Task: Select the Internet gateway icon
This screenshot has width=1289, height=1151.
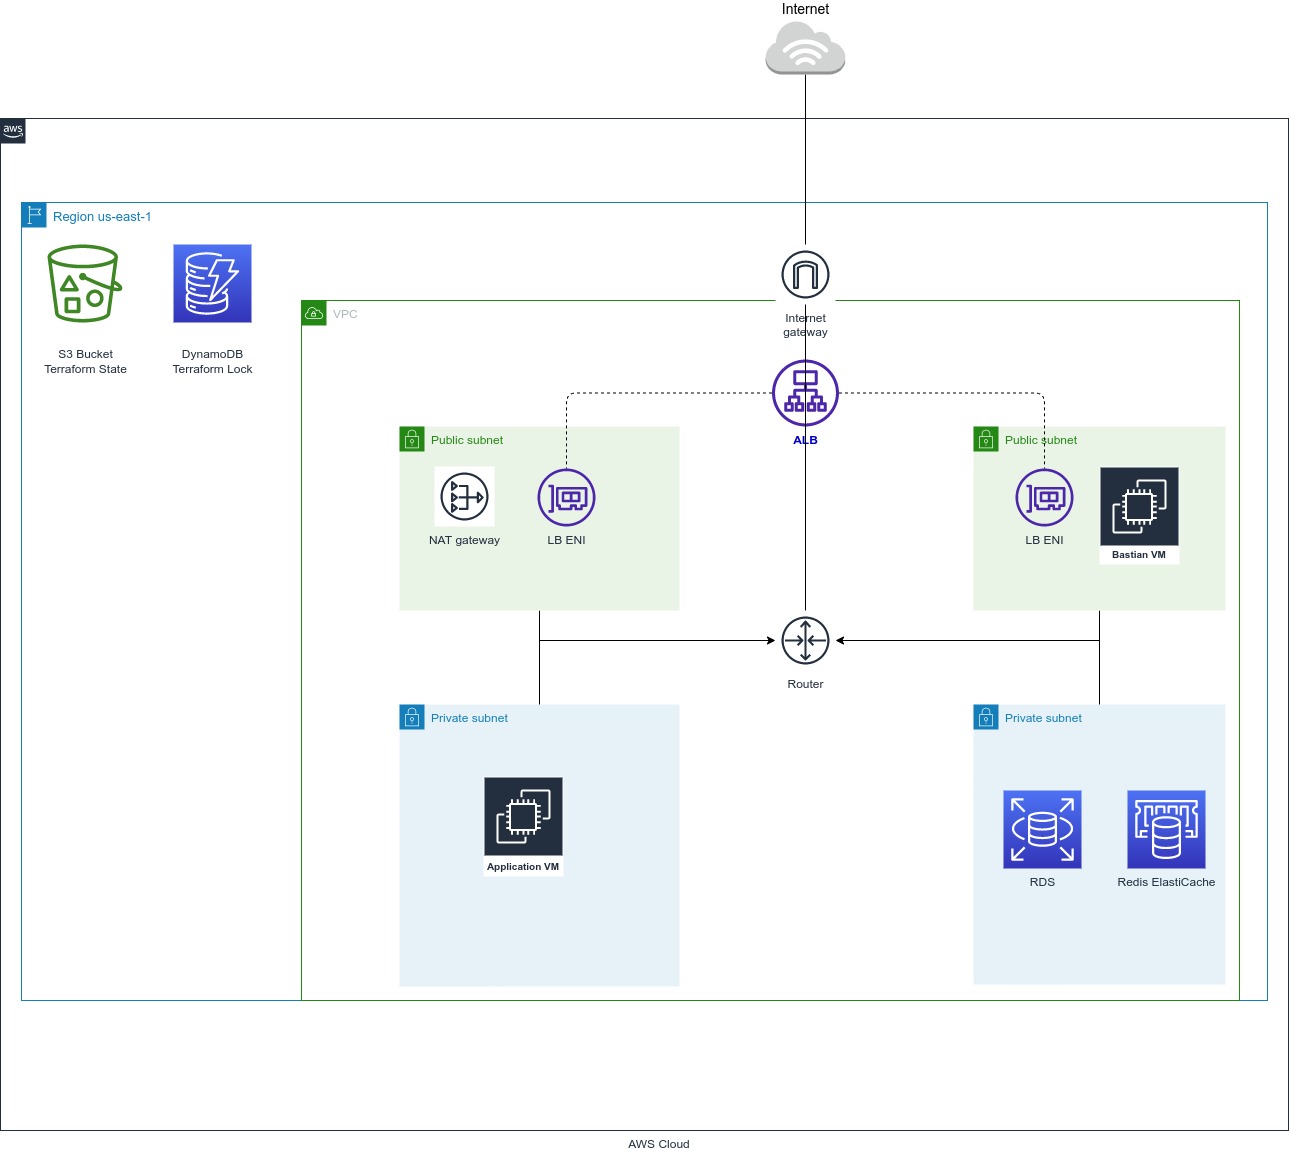Action: pyautogui.click(x=805, y=273)
